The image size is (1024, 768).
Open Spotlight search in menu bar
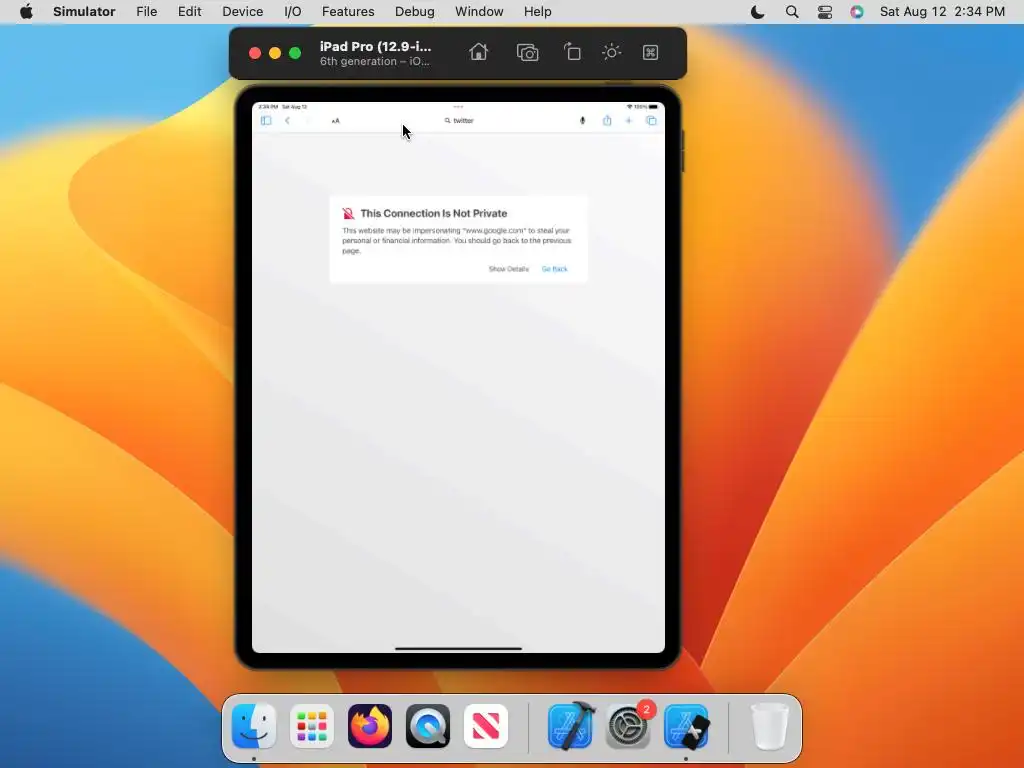(792, 12)
